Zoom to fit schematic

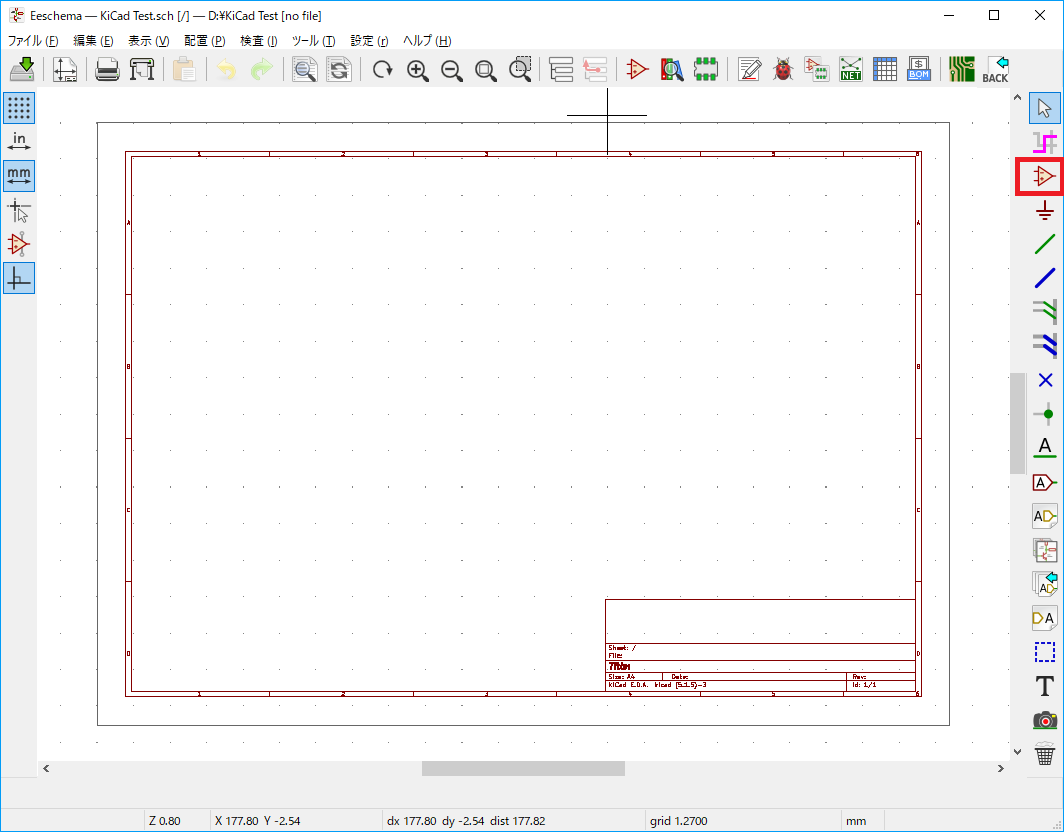(486, 69)
